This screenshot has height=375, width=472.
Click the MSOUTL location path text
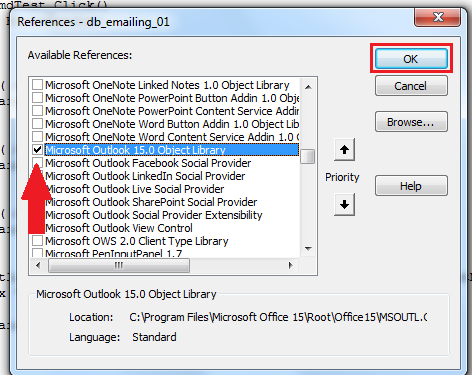tap(278, 317)
